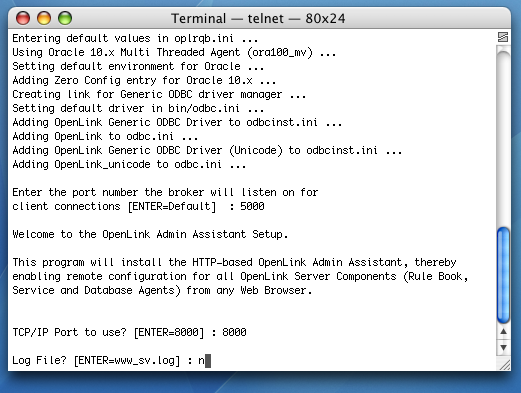Click the "Entering default values in oplrqb.ini" line
This screenshot has width=521, height=393.
135,38
